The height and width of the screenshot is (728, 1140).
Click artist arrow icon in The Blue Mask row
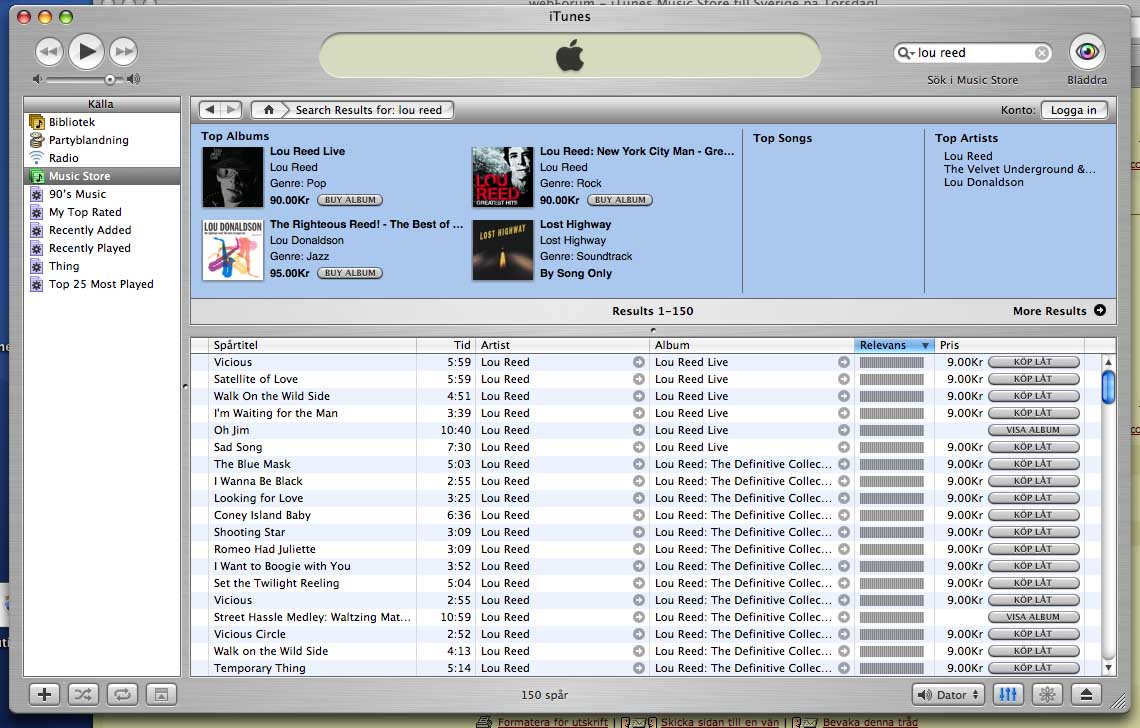click(x=638, y=464)
